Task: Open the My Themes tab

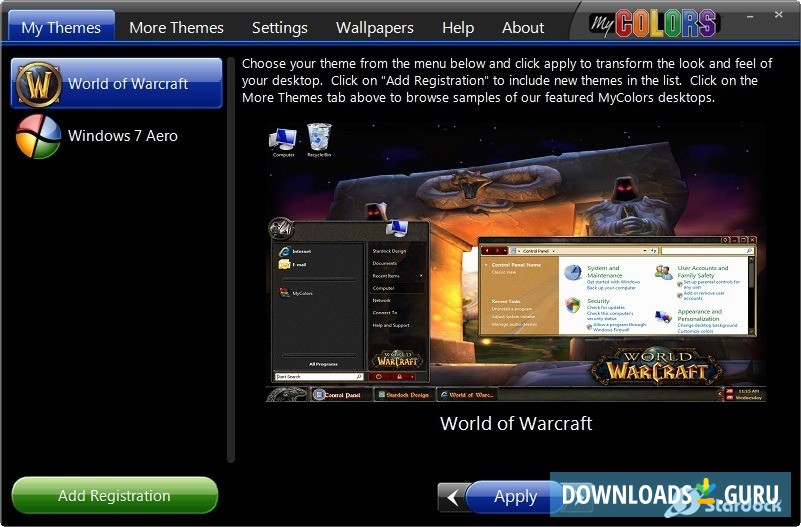Action: 61,27
